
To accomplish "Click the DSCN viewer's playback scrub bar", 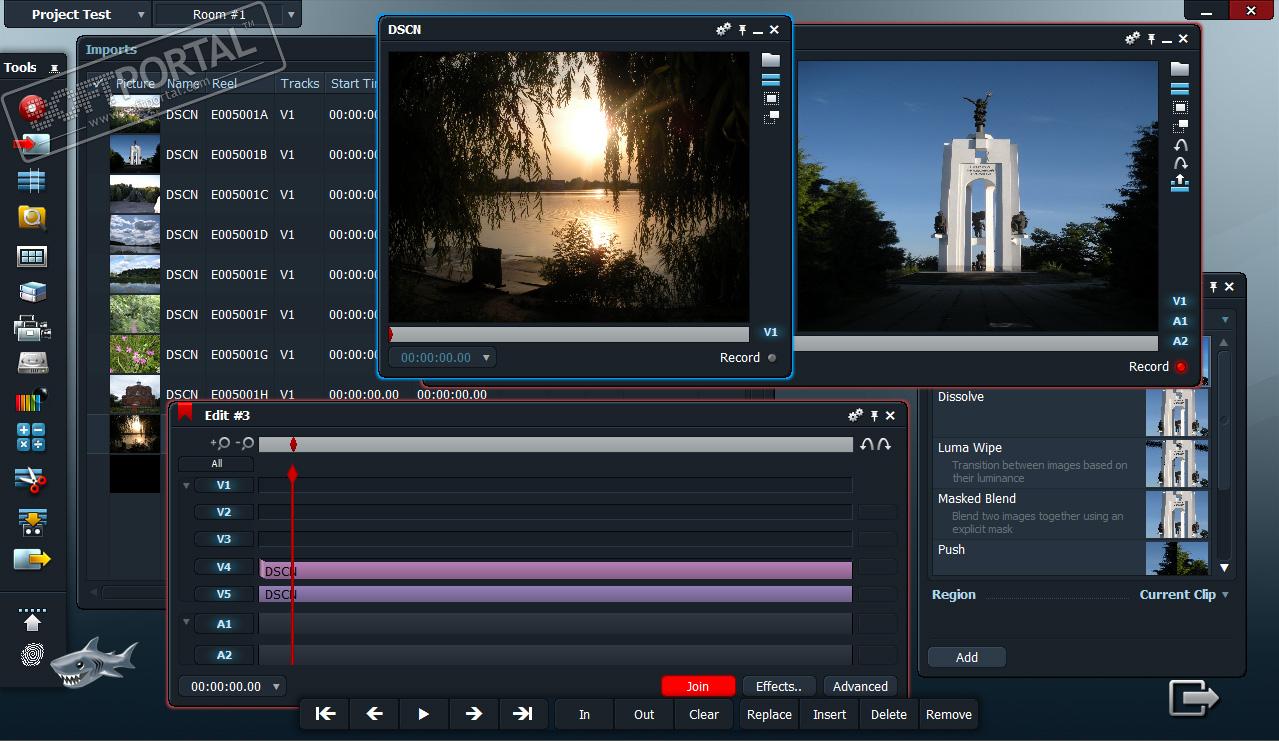I will (x=569, y=334).
